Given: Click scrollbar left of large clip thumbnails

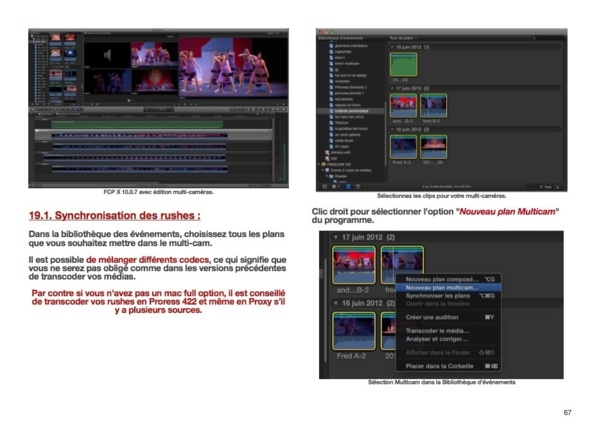Looking at the screenshot, I should pyautogui.click(x=325, y=309).
